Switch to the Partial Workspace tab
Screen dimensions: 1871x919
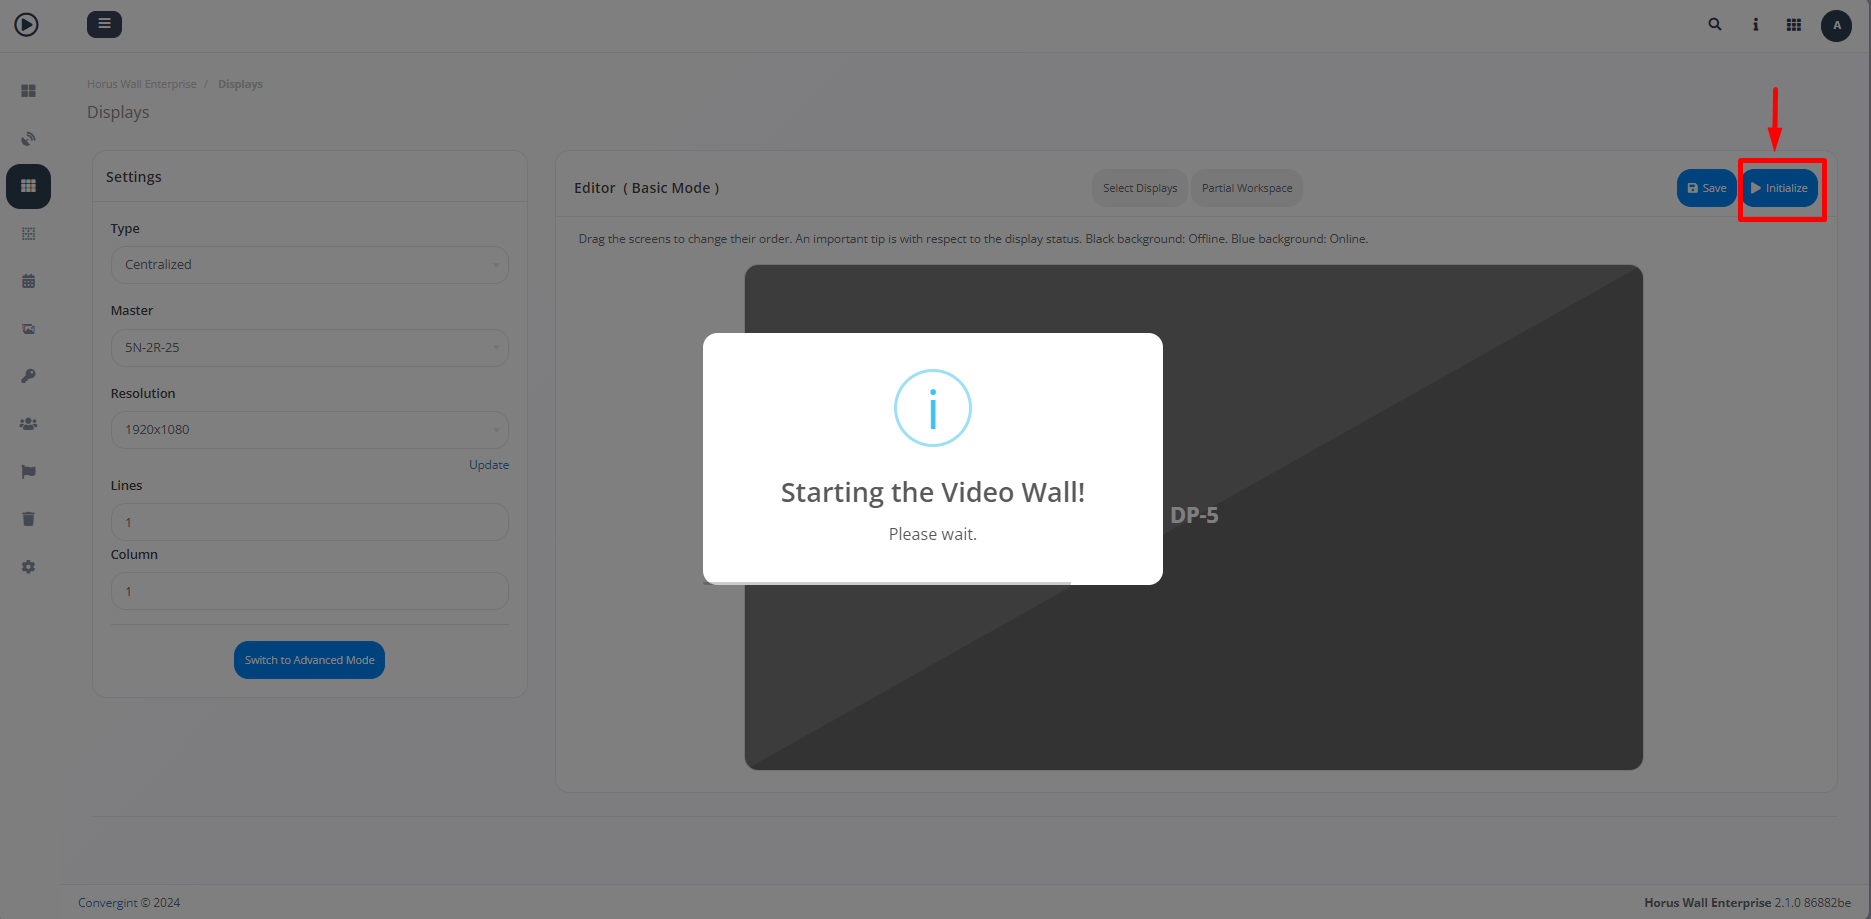point(1246,188)
